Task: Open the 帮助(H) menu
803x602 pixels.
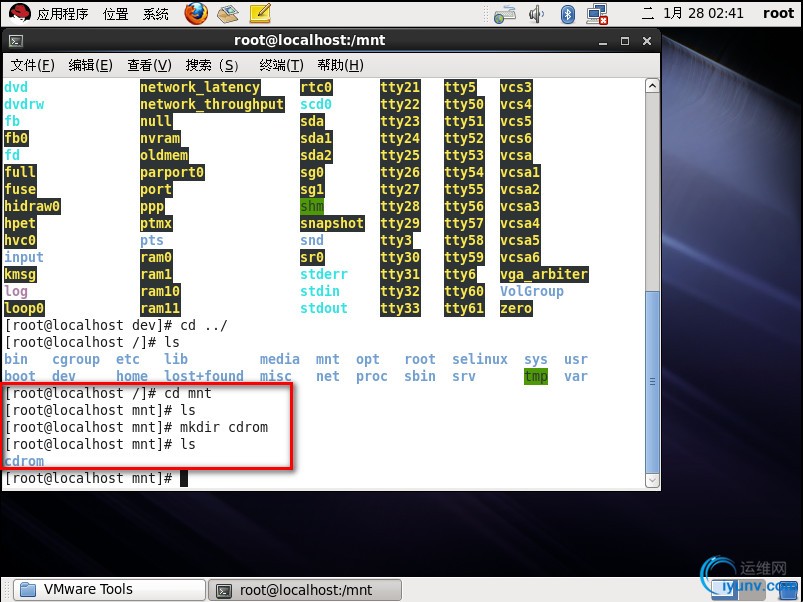Action: pyautogui.click(x=341, y=65)
